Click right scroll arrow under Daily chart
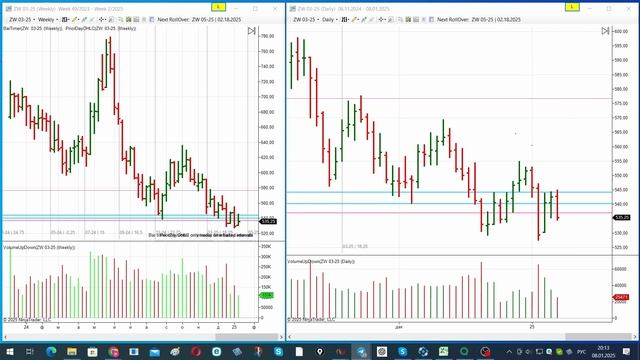The height and width of the screenshot is (360, 640). click(635, 337)
